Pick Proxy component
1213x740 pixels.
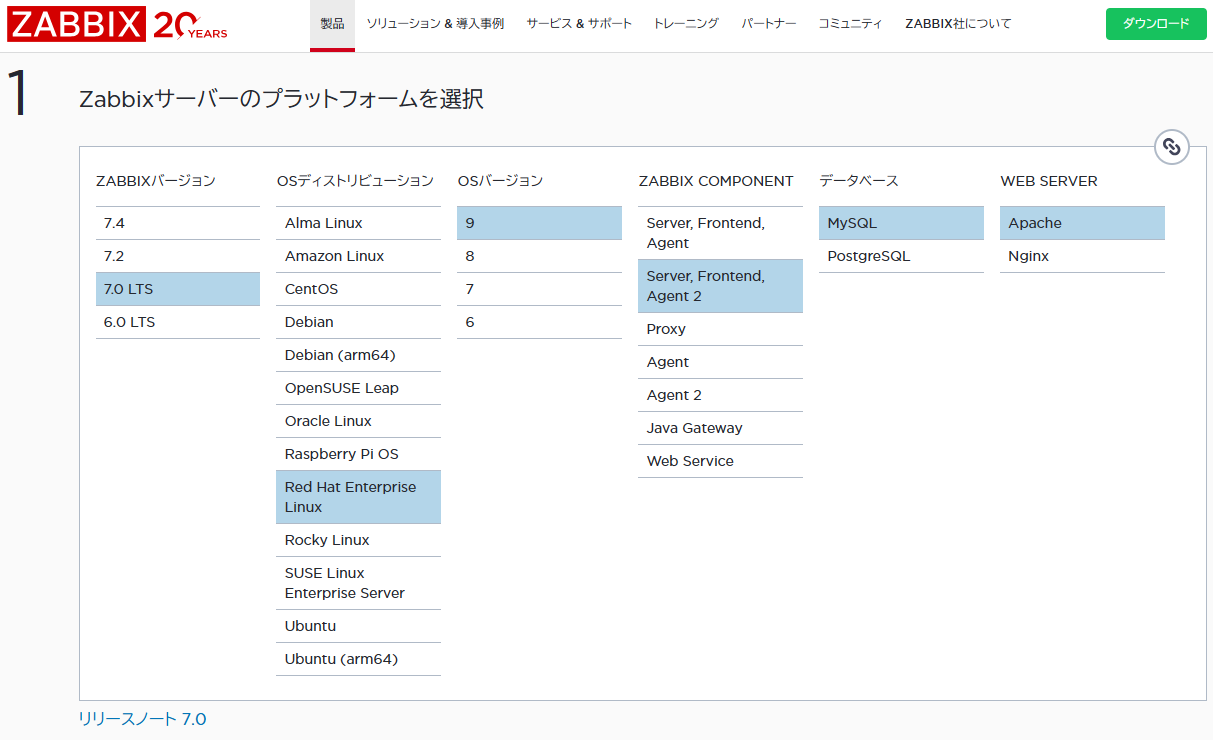[721, 329]
